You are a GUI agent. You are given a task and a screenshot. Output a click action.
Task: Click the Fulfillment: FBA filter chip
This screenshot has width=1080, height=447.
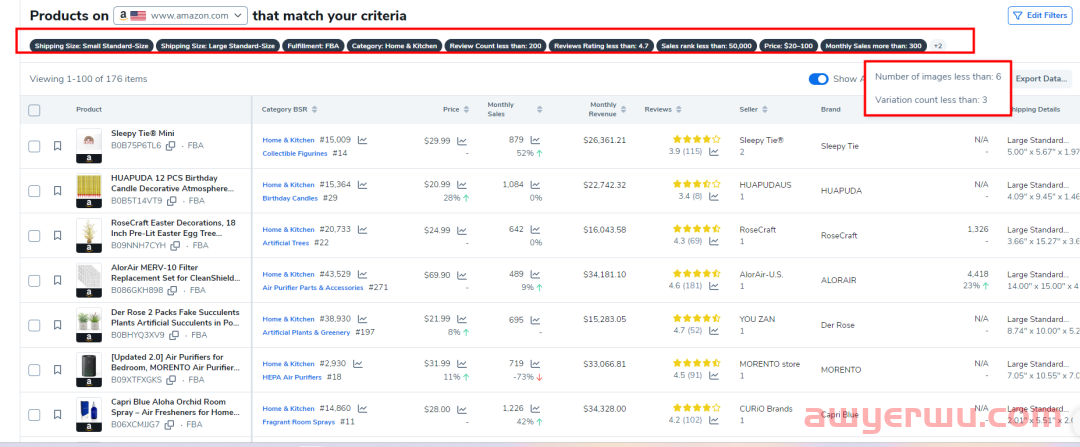pos(313,46)
